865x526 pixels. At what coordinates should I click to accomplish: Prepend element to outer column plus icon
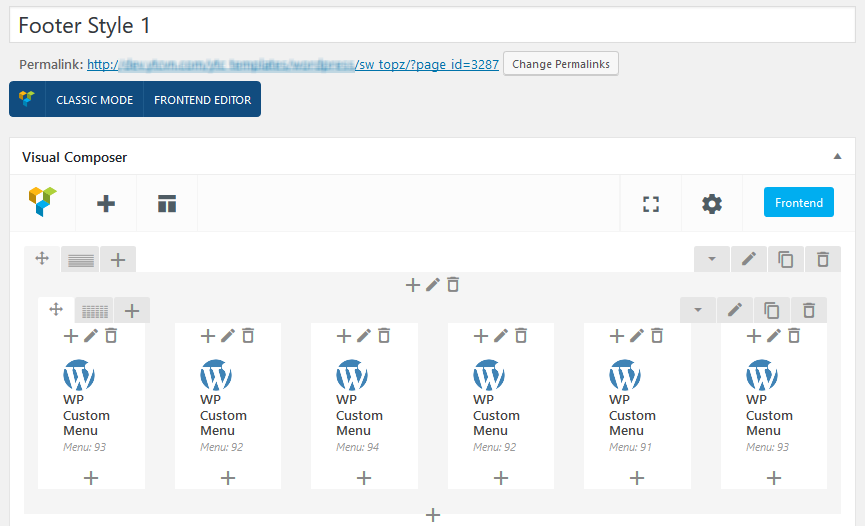413,285
